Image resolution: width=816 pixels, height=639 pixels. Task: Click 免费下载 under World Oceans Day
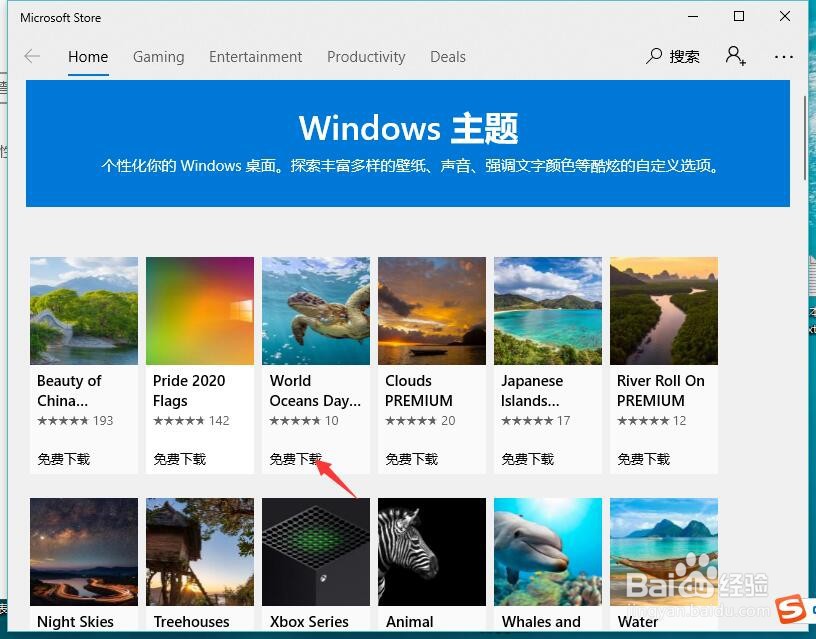pyautogui.click(x=296, y=459)
